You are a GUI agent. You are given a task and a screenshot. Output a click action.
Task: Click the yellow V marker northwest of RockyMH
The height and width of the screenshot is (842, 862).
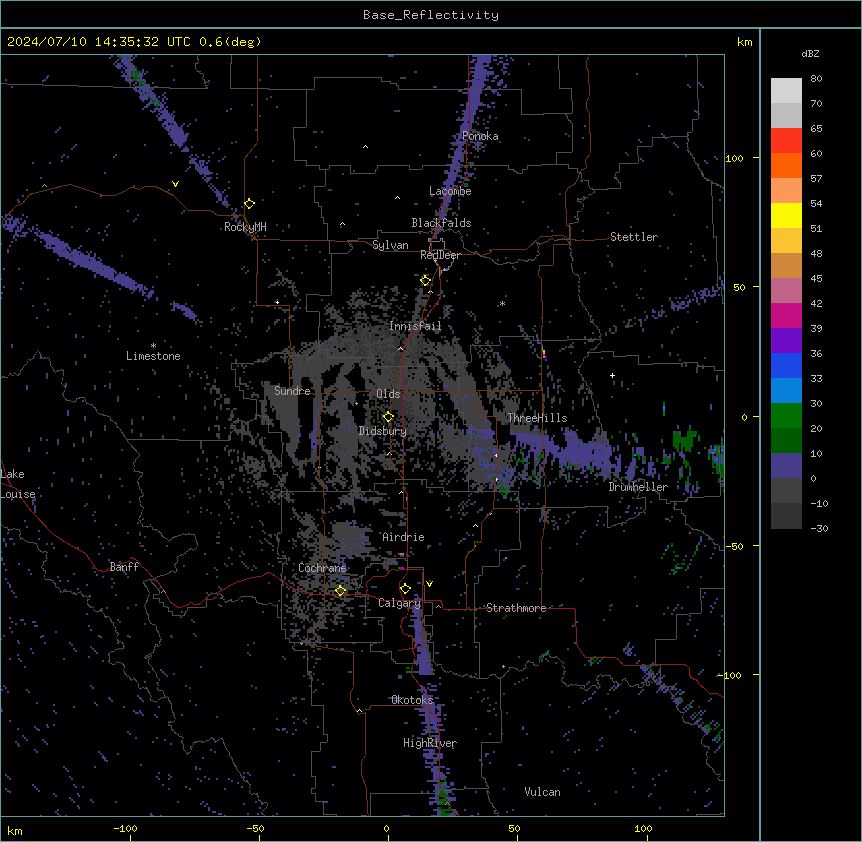click(175, 184)
